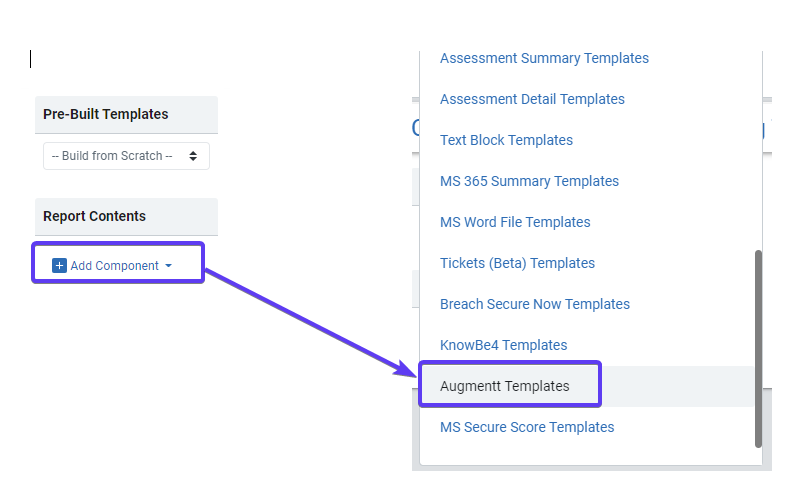Choose MS Secure Score Templates
Screen dimensions: 796x489
(527, 427)
